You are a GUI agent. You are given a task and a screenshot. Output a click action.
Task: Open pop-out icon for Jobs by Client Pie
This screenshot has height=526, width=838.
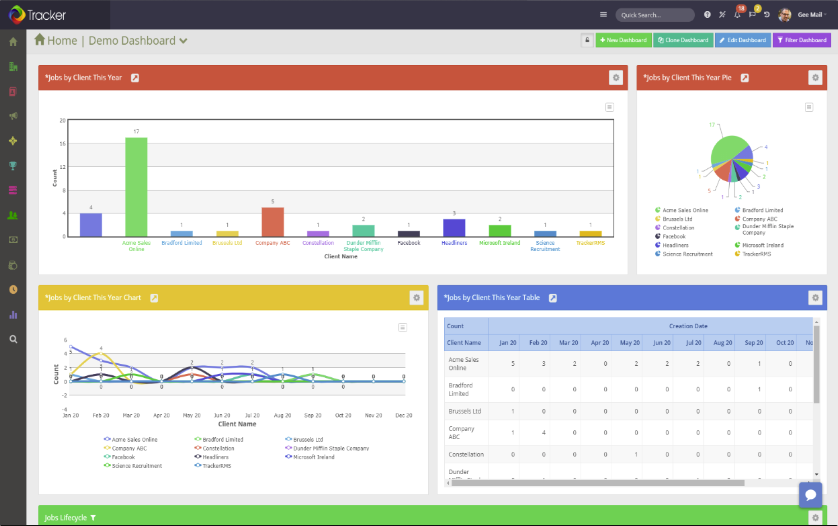pyautogui.click(x=744, y=78)
